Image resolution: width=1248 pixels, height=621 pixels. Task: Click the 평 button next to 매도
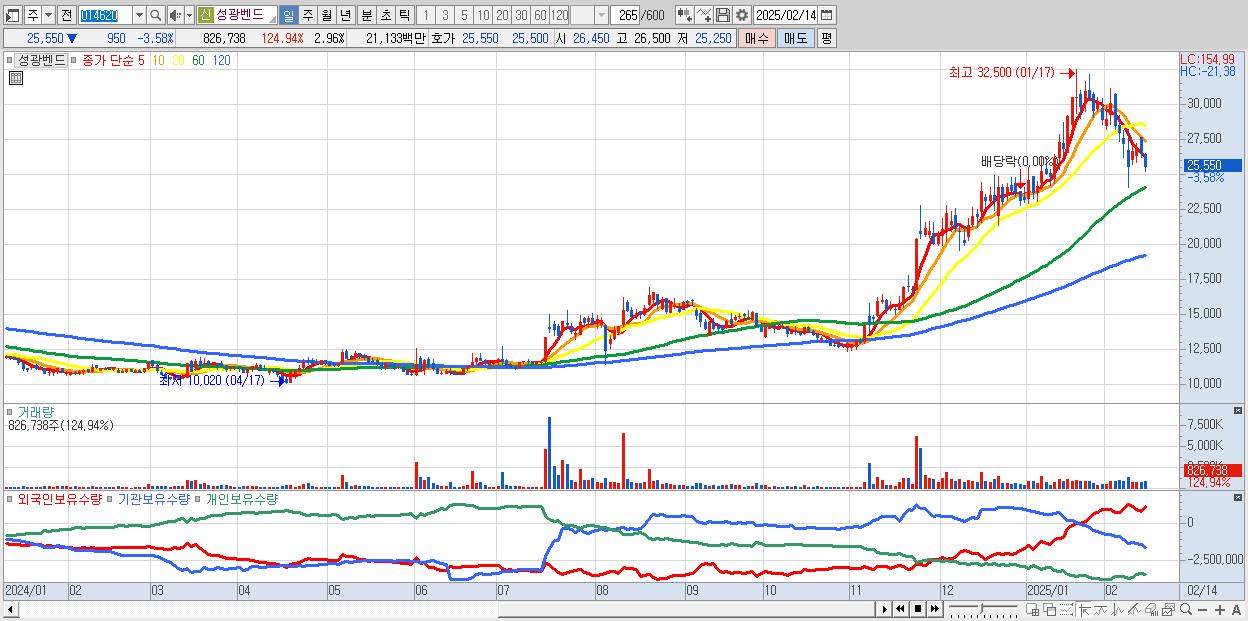tap(826, 38)
